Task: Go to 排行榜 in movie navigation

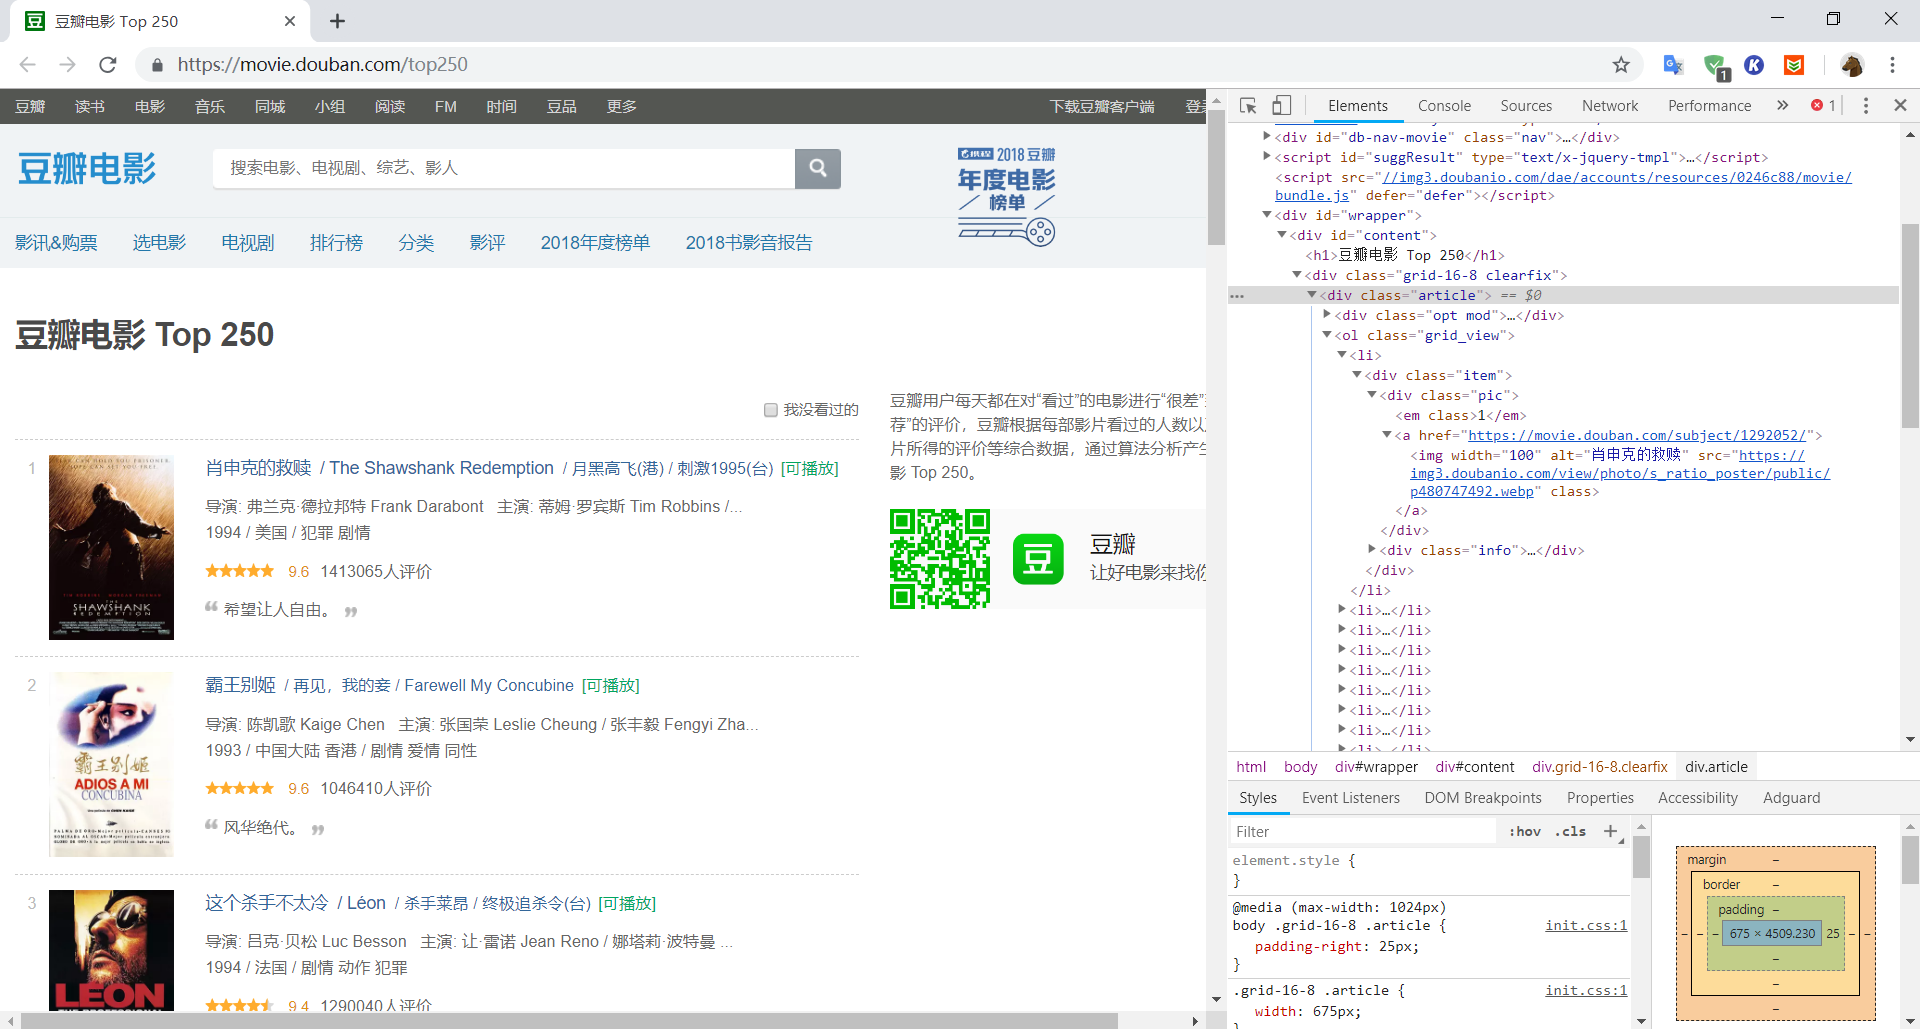Action: tap(336, 243)
